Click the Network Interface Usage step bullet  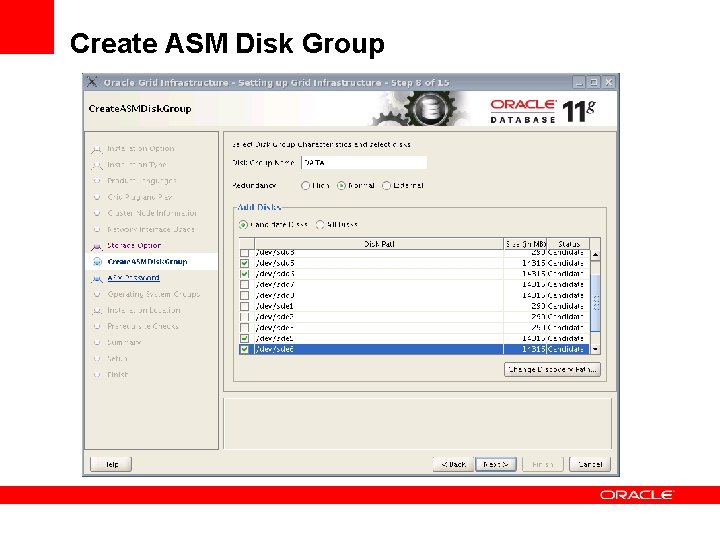pos(97,229)
